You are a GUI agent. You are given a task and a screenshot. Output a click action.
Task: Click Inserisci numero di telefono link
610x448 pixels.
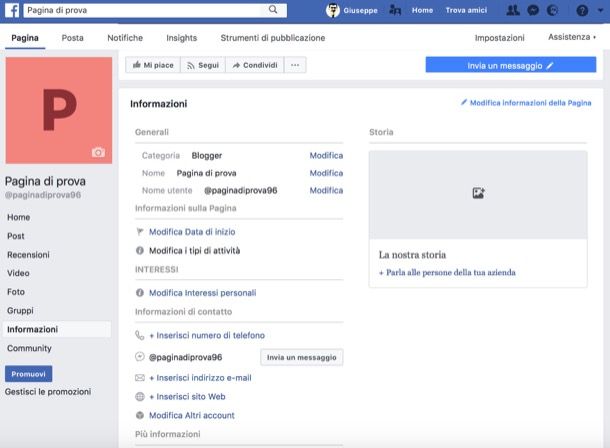(x=207, y=335)
